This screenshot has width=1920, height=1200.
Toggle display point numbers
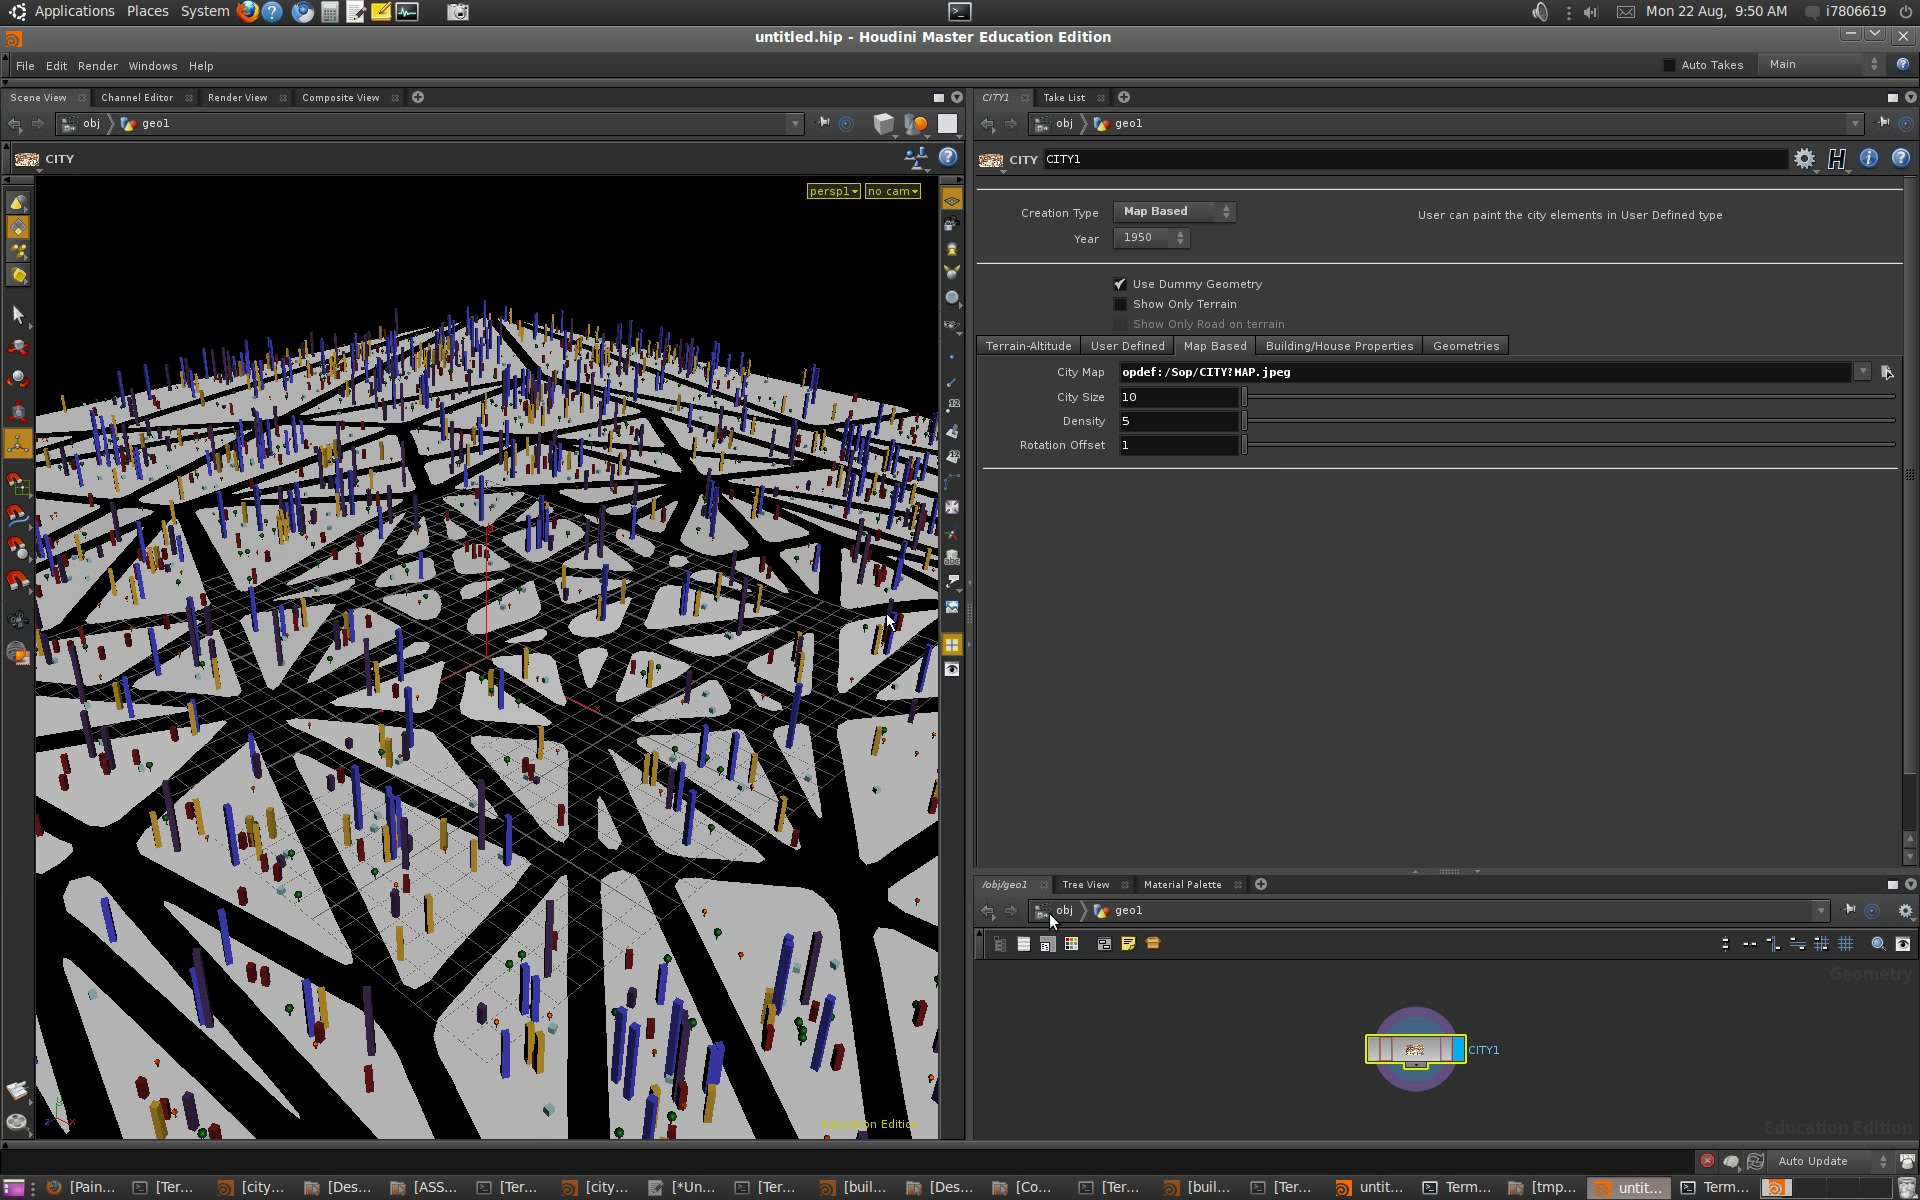(952, 405)
